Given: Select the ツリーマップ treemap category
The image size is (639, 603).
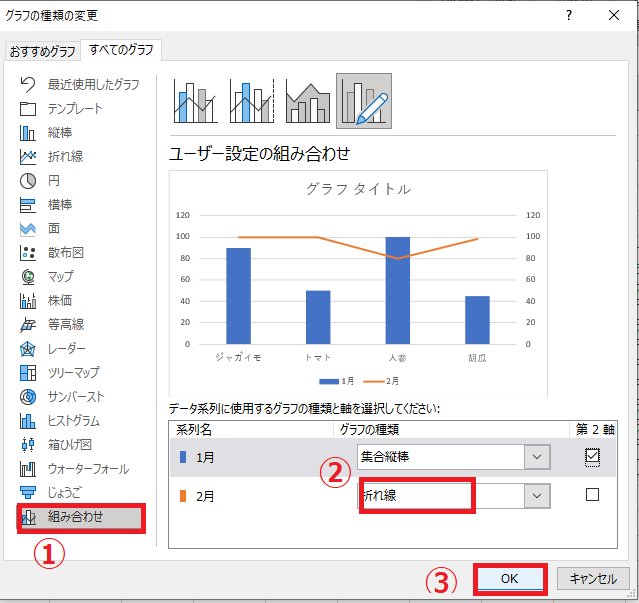Looking at the screenshot, I should point(59,373).
